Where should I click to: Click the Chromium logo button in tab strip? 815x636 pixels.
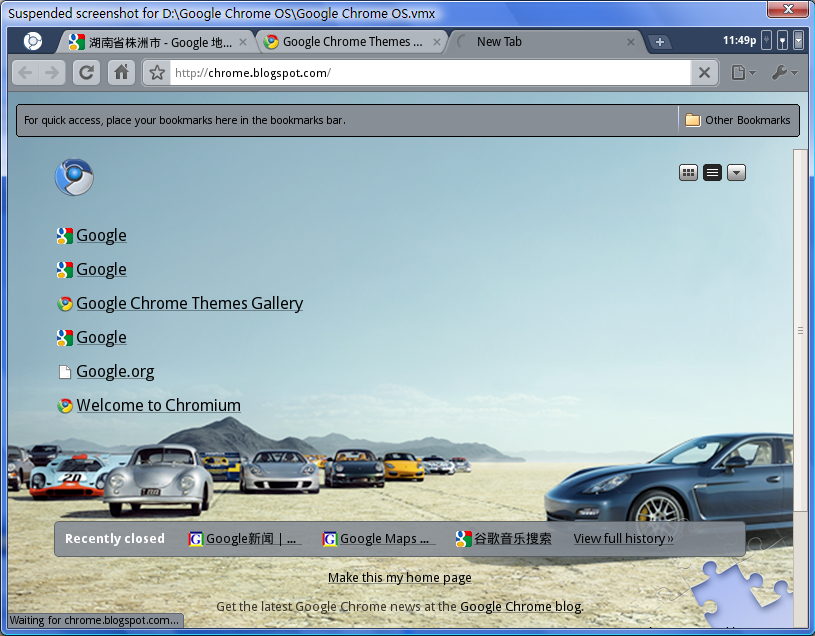[x=33, y=41]
